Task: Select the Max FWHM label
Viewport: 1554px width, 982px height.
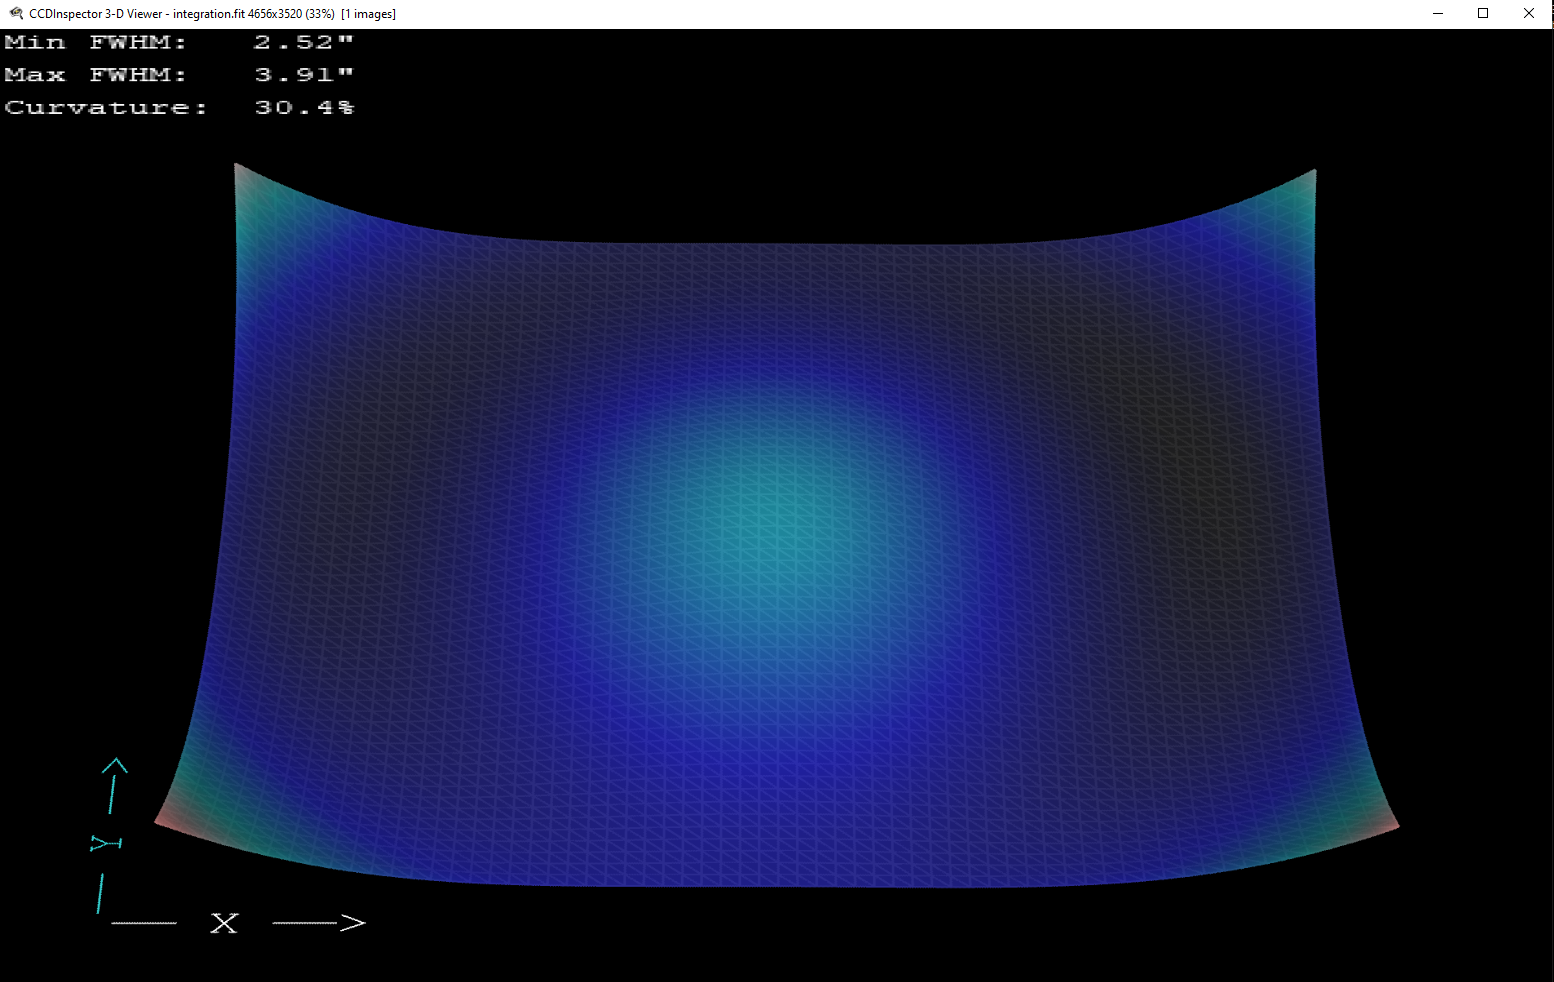Action: pyautogui.click(x=95, y=75)
